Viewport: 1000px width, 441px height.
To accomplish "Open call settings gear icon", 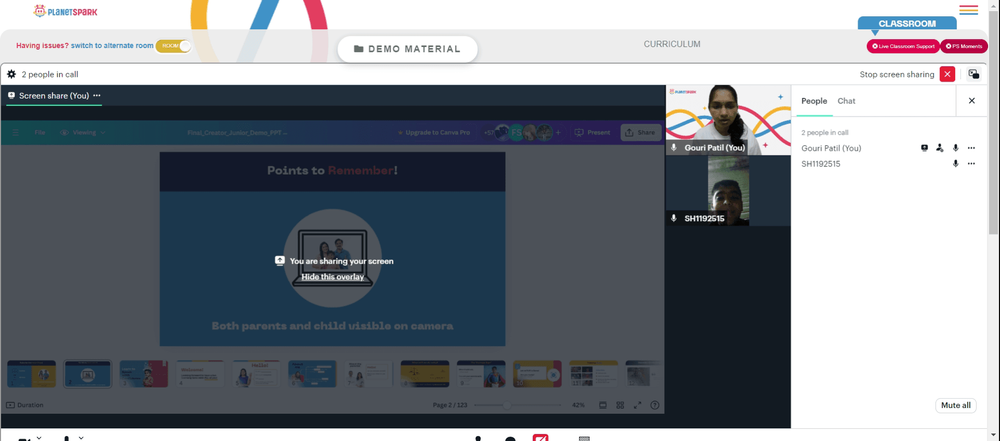I will (11, 74).
